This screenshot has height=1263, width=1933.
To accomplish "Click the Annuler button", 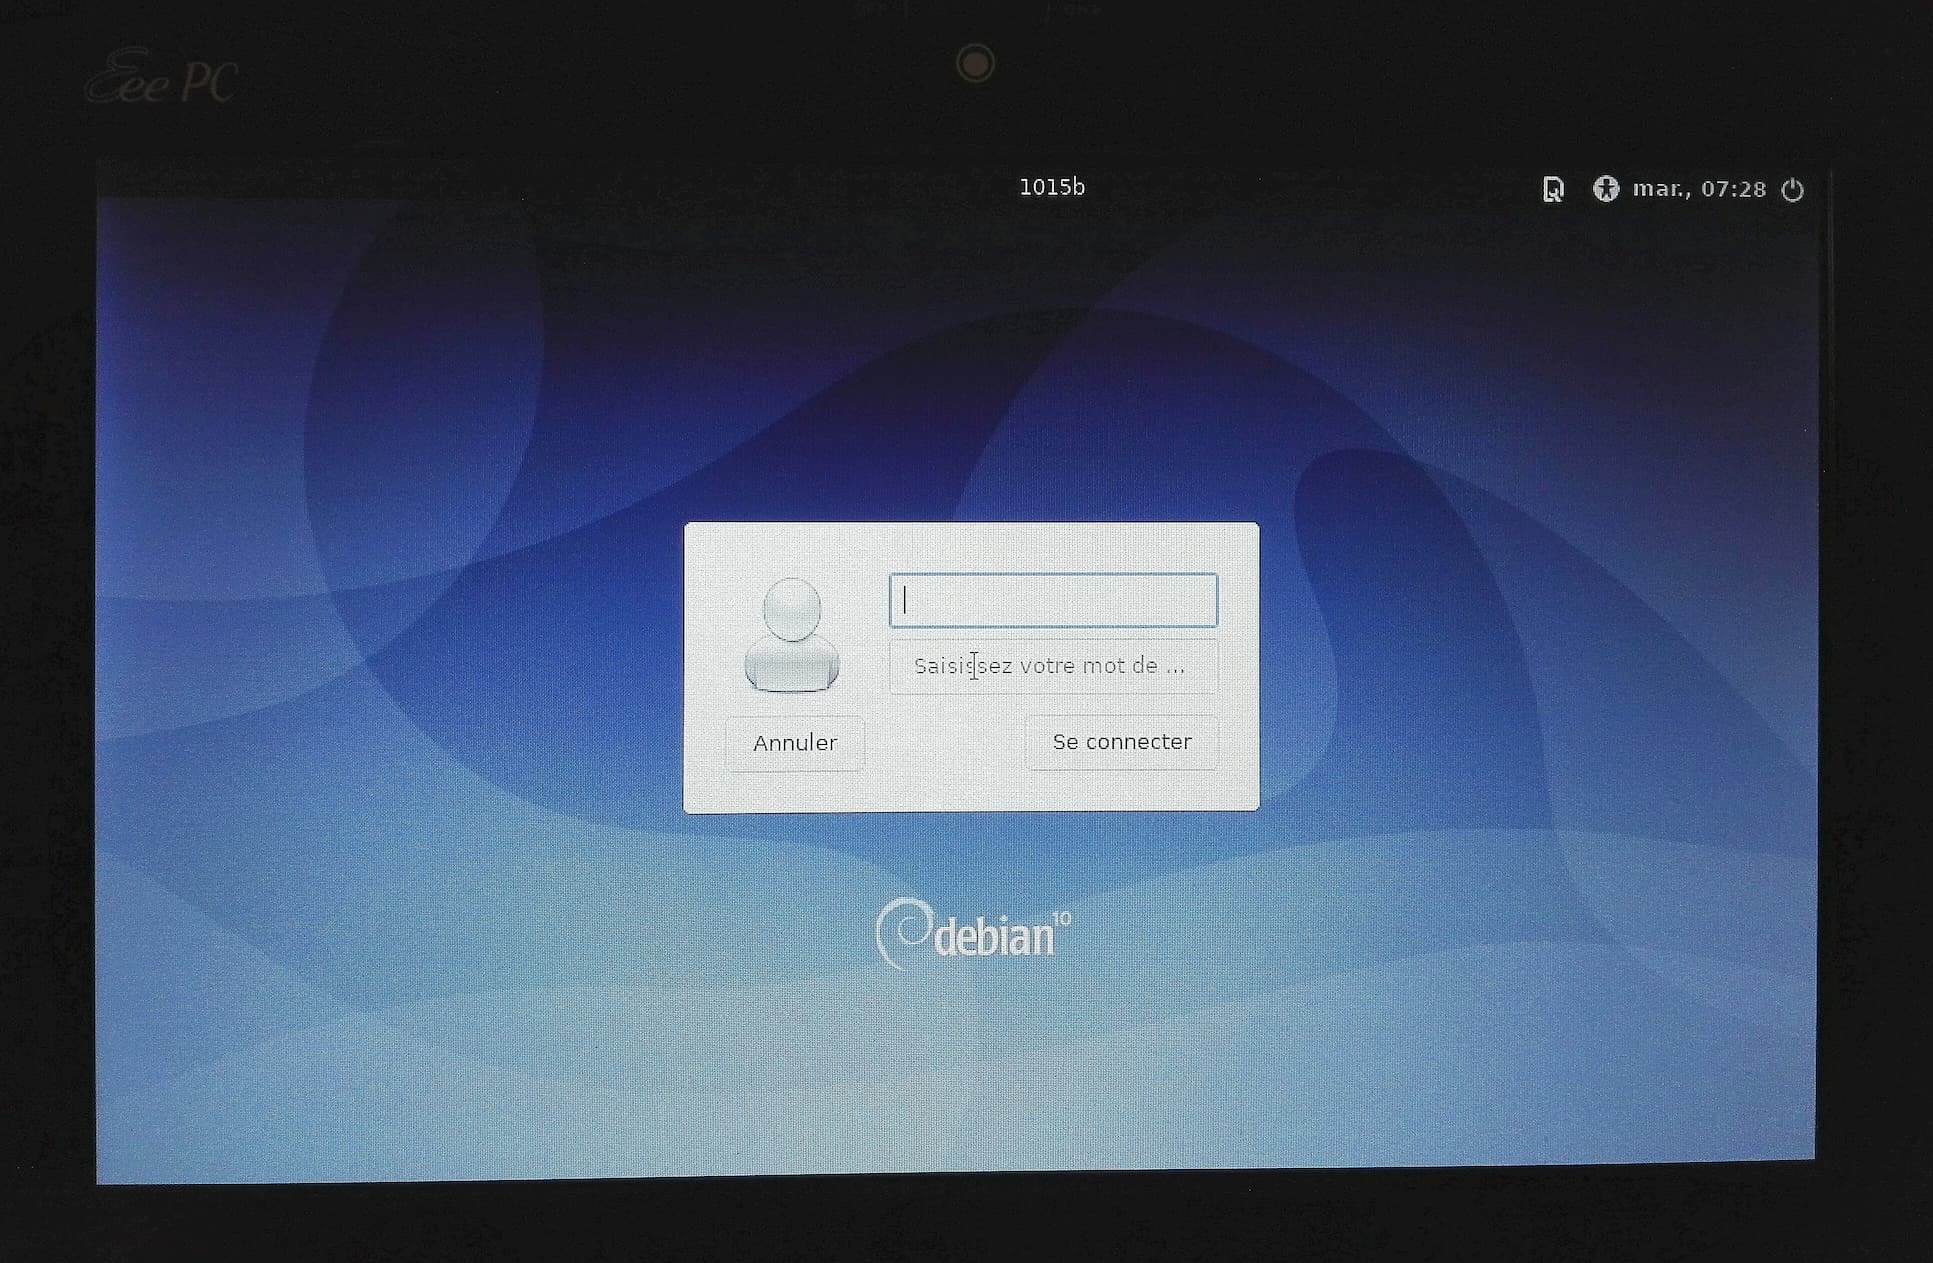I will pyautogui.click(x=795, y=743).
